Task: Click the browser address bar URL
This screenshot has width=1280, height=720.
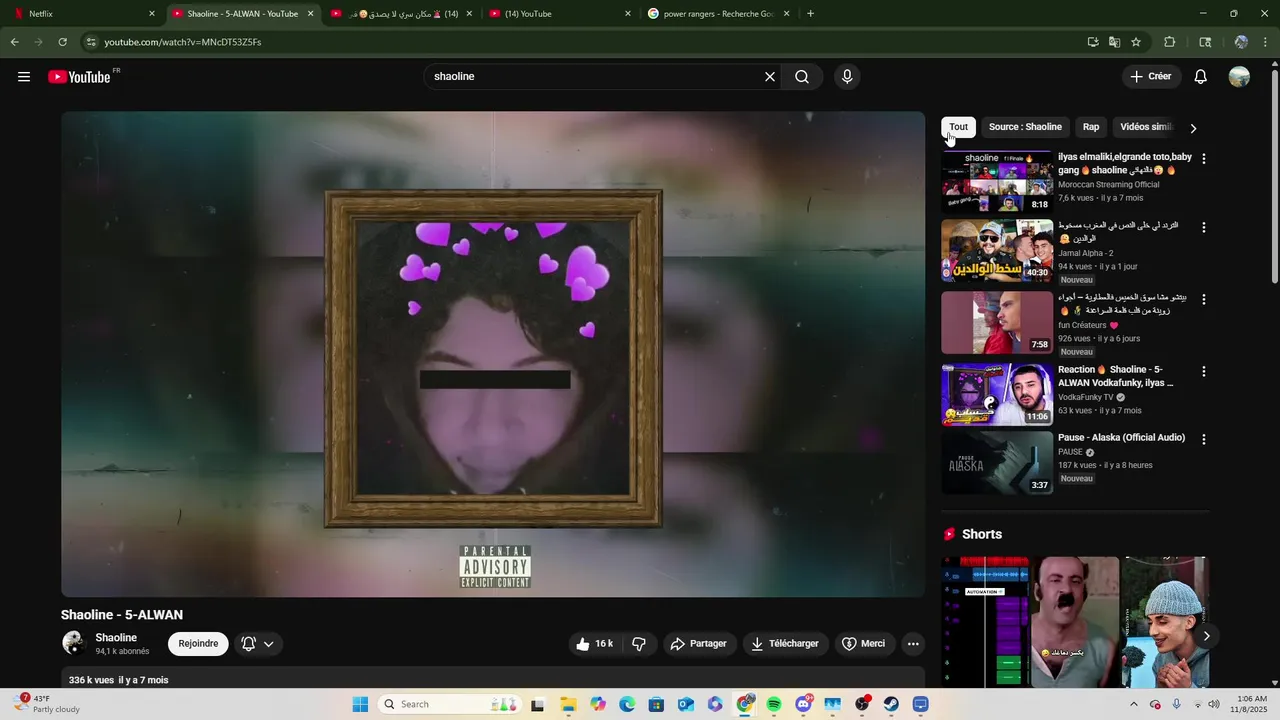Action: pos(183,42)
